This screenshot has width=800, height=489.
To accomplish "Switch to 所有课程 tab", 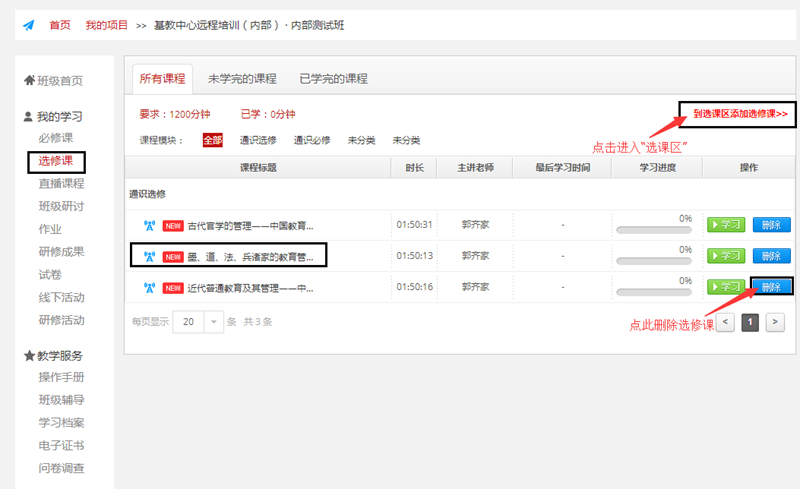I will (x=162, y=79).
